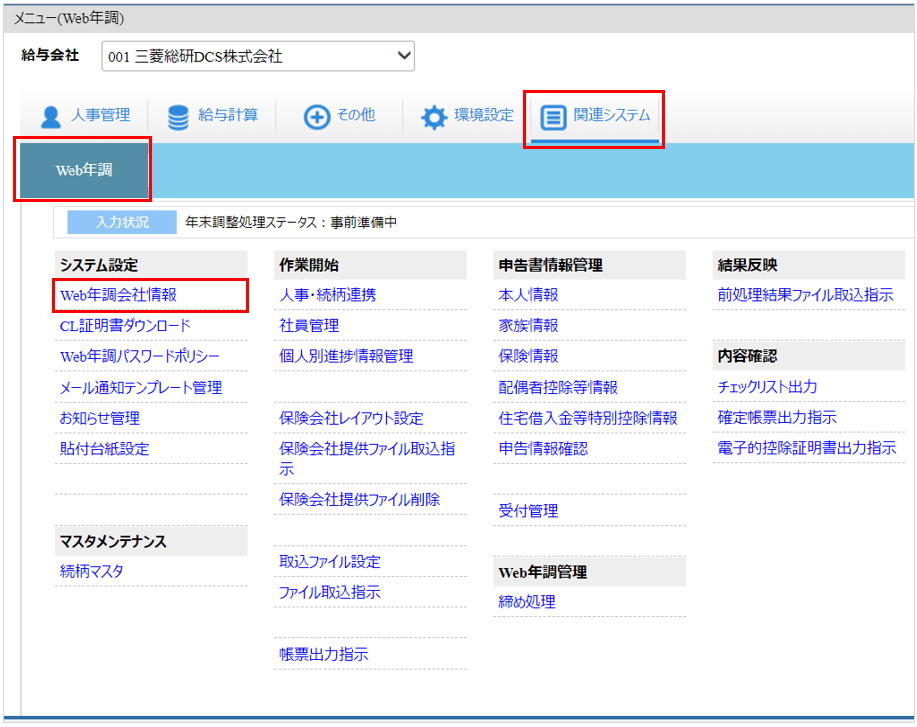Open 本人情報 link

528,295
